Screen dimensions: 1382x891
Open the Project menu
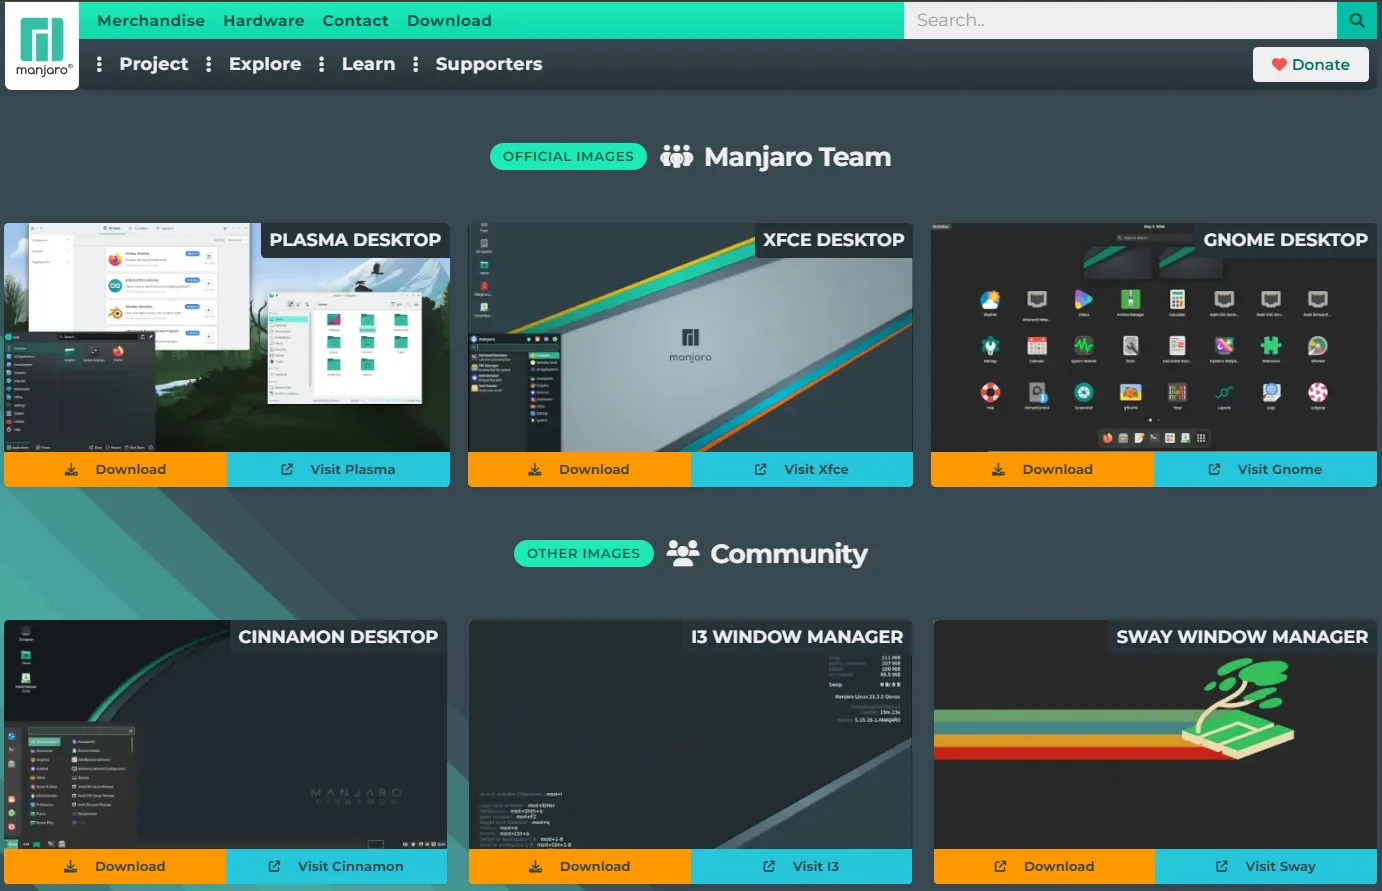point(154,64)
